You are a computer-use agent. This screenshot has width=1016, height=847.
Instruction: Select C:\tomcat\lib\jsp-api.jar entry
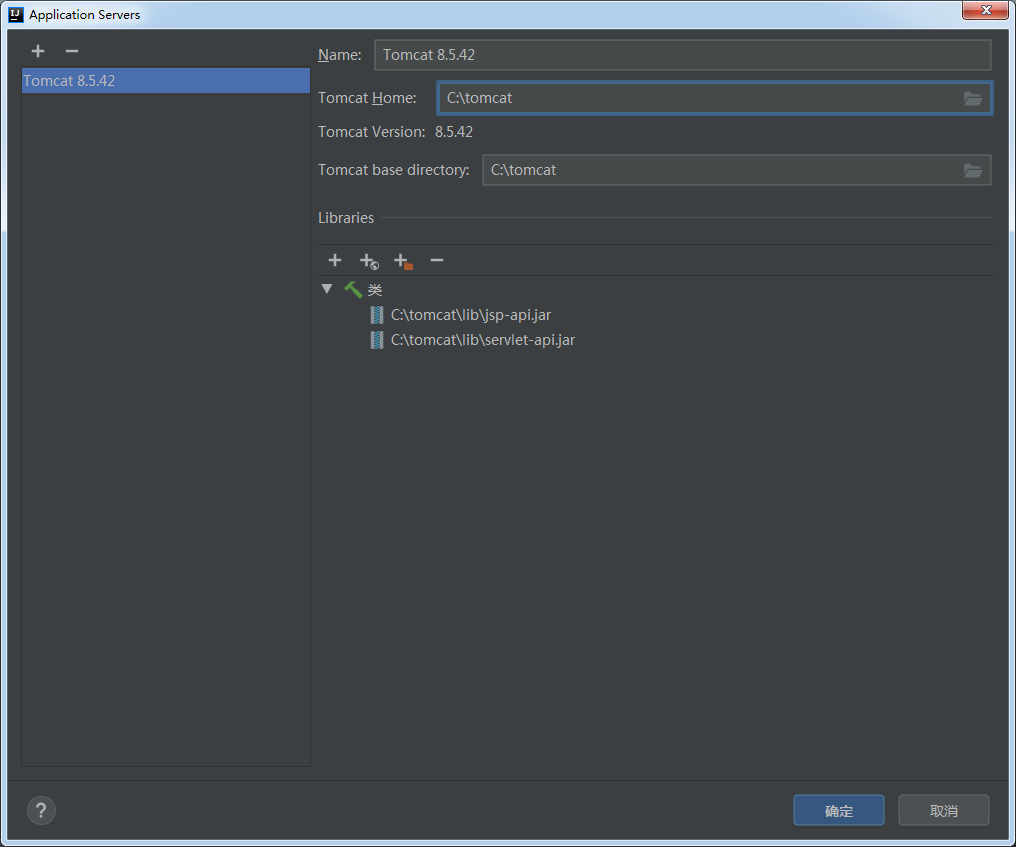[x=470, y=315]
